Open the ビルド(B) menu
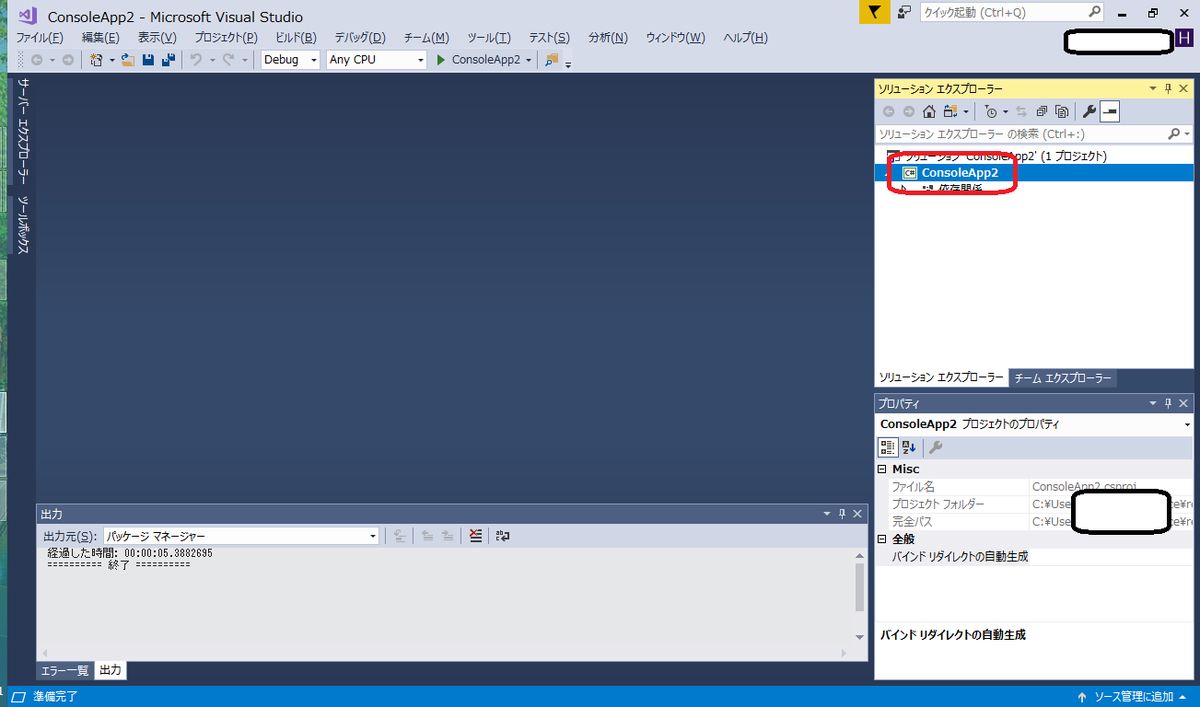 (296, 37)
